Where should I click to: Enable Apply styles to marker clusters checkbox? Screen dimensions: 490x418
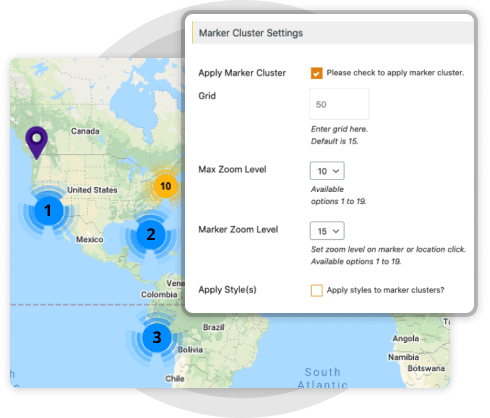316,290
